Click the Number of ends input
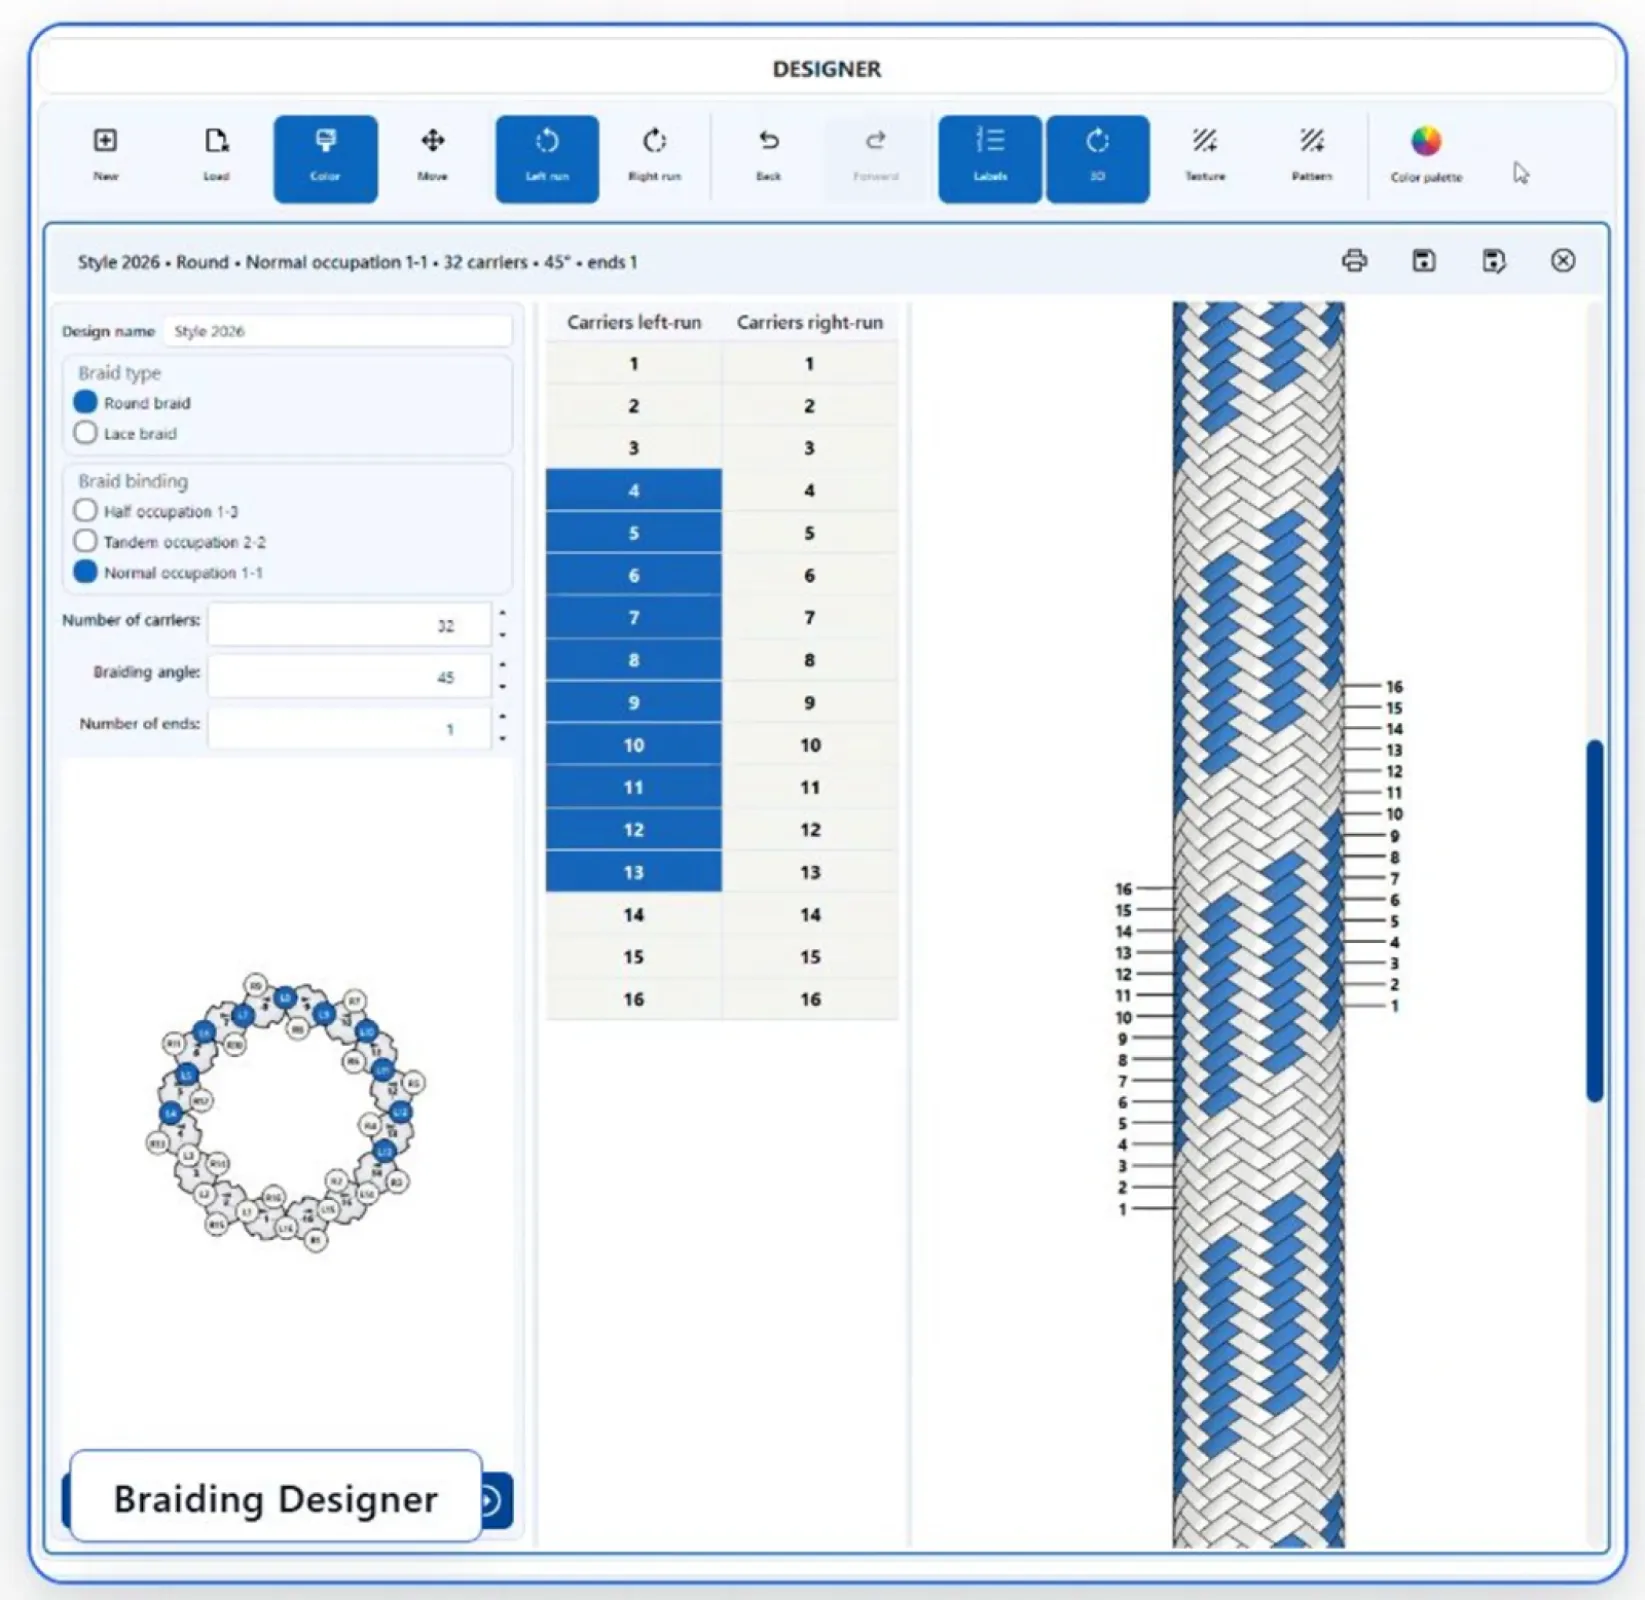 coord(349,729)
